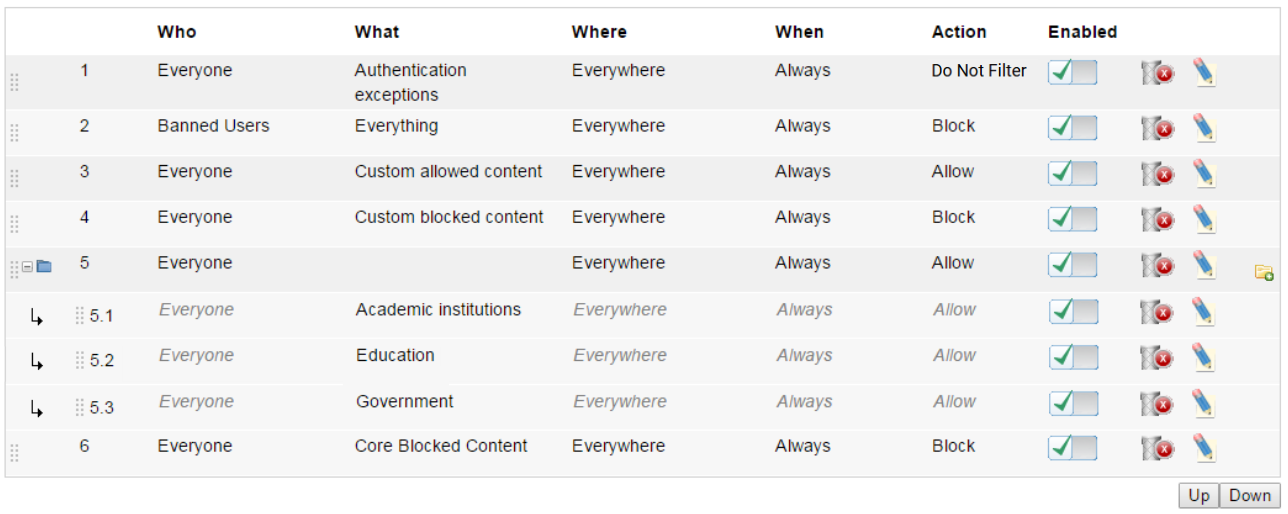Edit the Academic institutions sub-rule
Viewport: 1288px width, 514px height.
click(x=1205, y=312)
